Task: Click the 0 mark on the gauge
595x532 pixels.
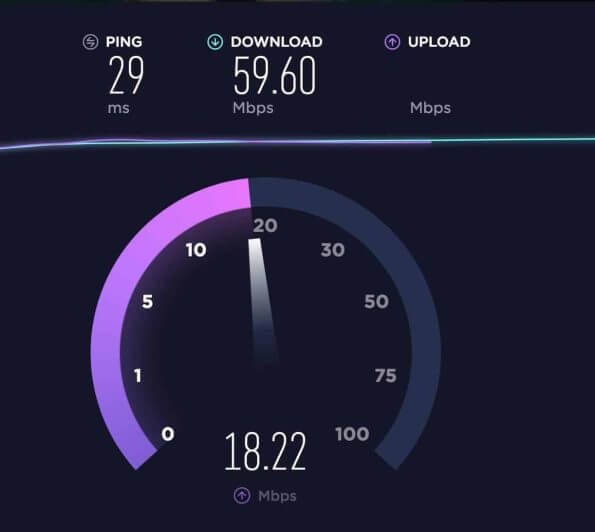Action: 168,434
